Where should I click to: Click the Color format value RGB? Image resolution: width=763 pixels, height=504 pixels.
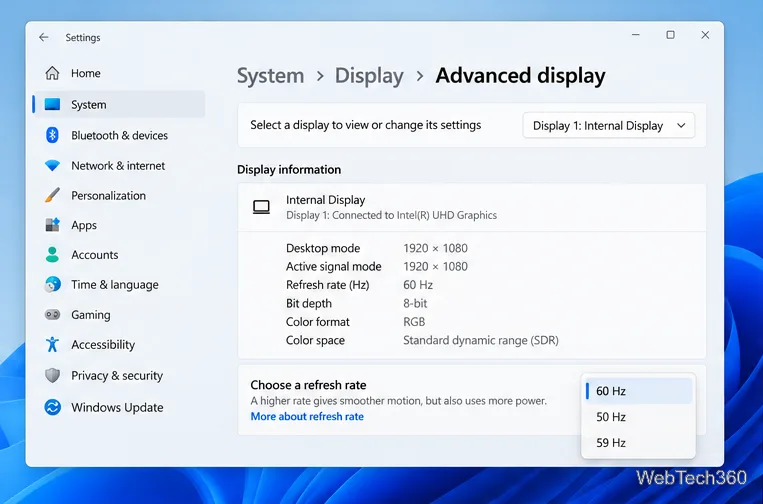point(414,322)
